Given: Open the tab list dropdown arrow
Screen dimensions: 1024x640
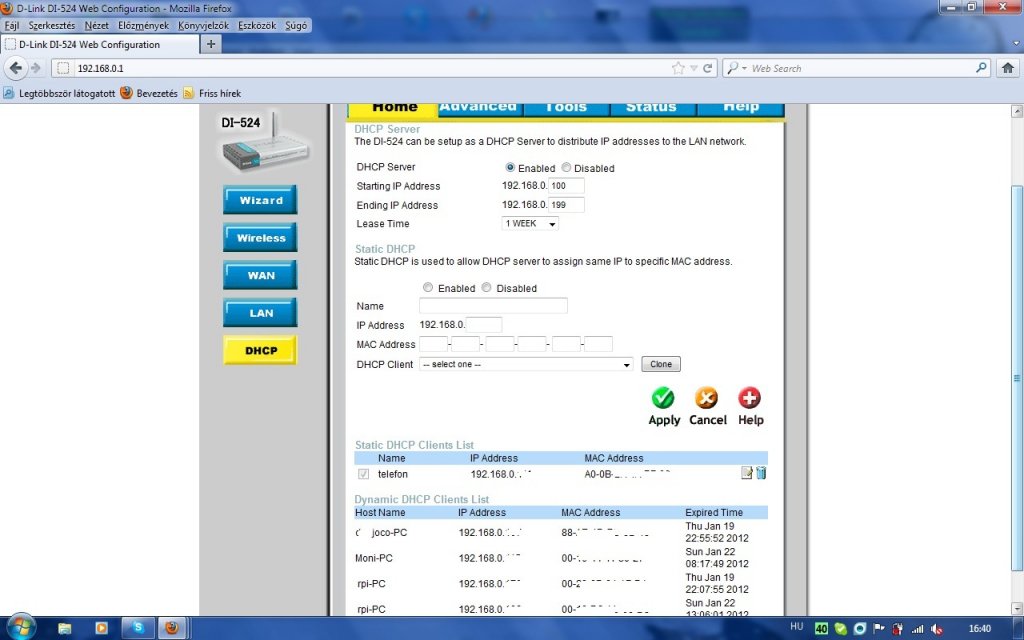Looking at the screenshot, I should pyautogui.click(x=1017, y=44).
